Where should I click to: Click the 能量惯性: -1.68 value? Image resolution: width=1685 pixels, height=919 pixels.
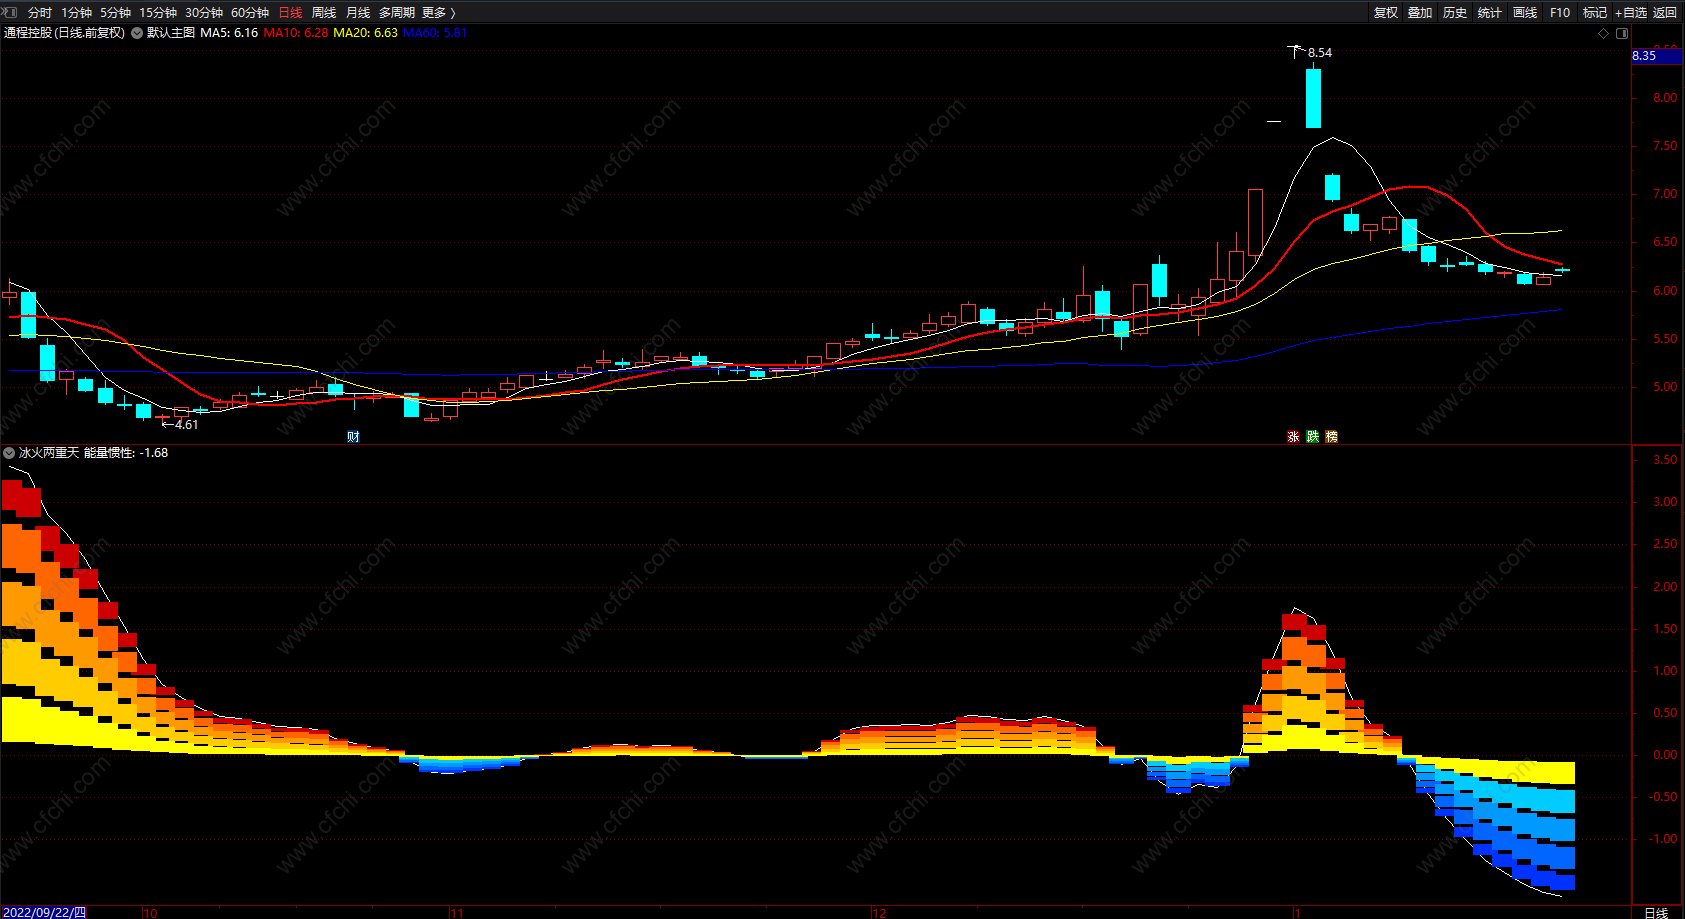(x=126, y=453)
